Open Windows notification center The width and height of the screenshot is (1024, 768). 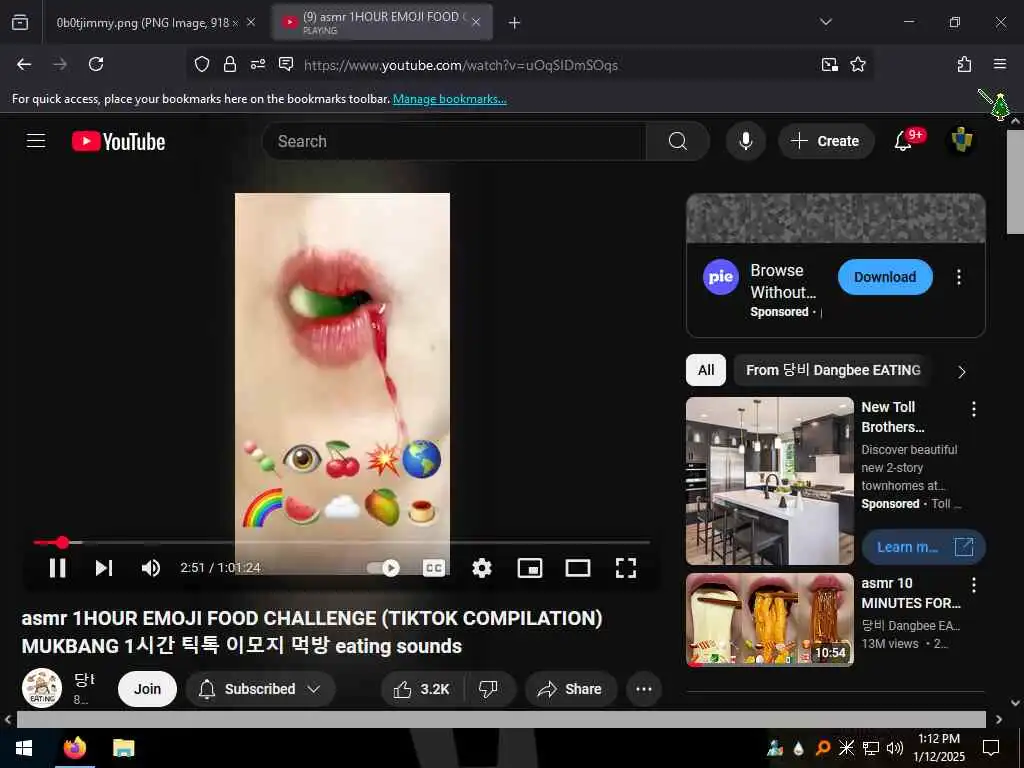click(x=991, y=748)
